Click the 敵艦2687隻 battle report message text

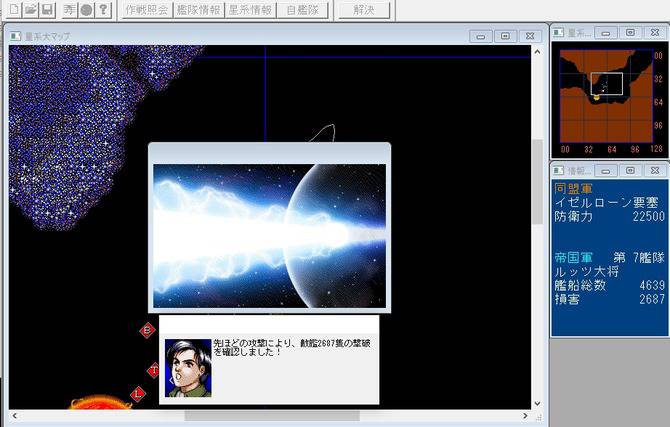(291, 347)
